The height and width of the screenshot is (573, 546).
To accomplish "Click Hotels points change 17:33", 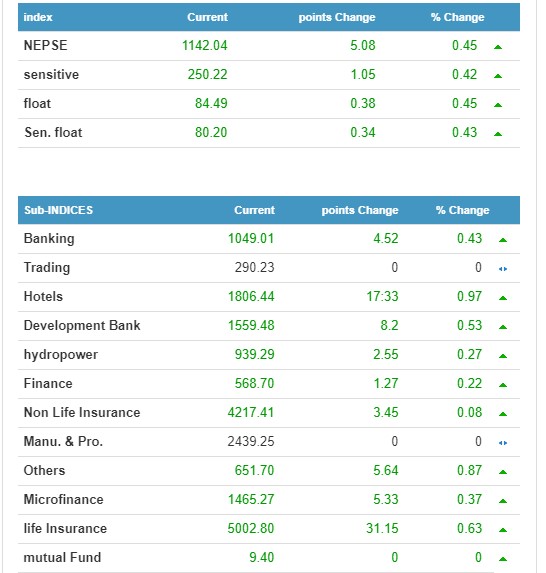I will point(382,296).
